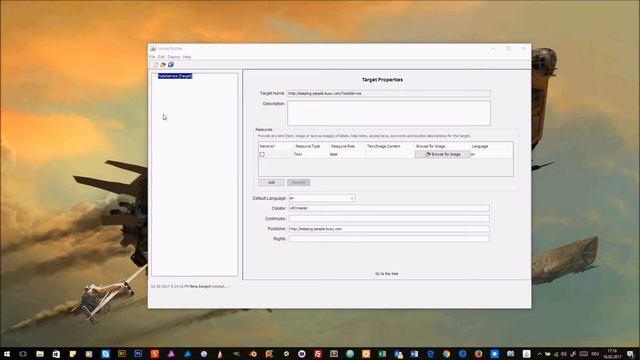Click the save icon in the toolbar
Screen dimensions: 640x360
(171, 65)
